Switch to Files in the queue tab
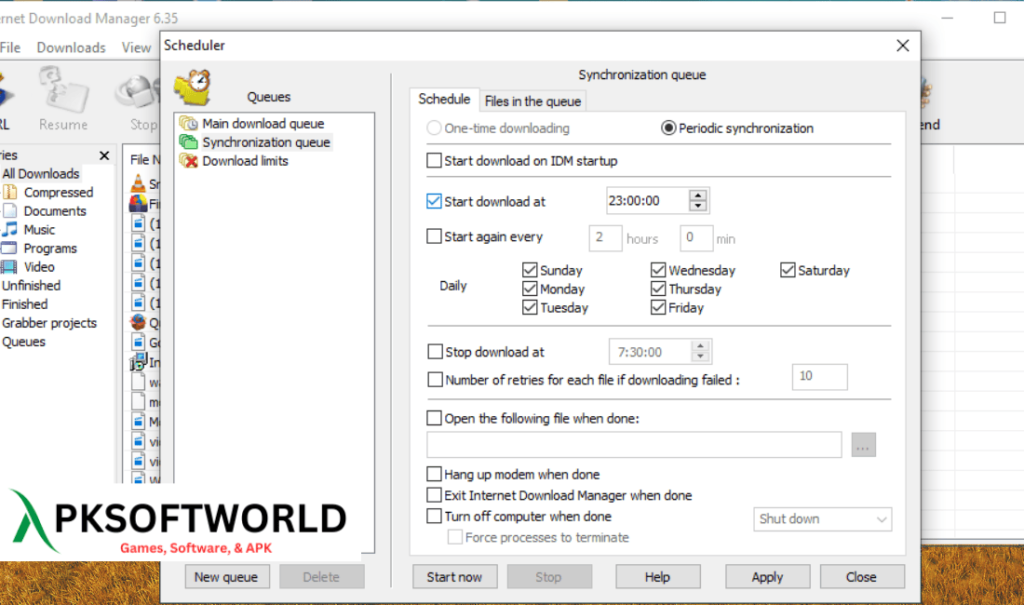The image size is (1024, 605). pyautogui.click(x=532, y=101)
